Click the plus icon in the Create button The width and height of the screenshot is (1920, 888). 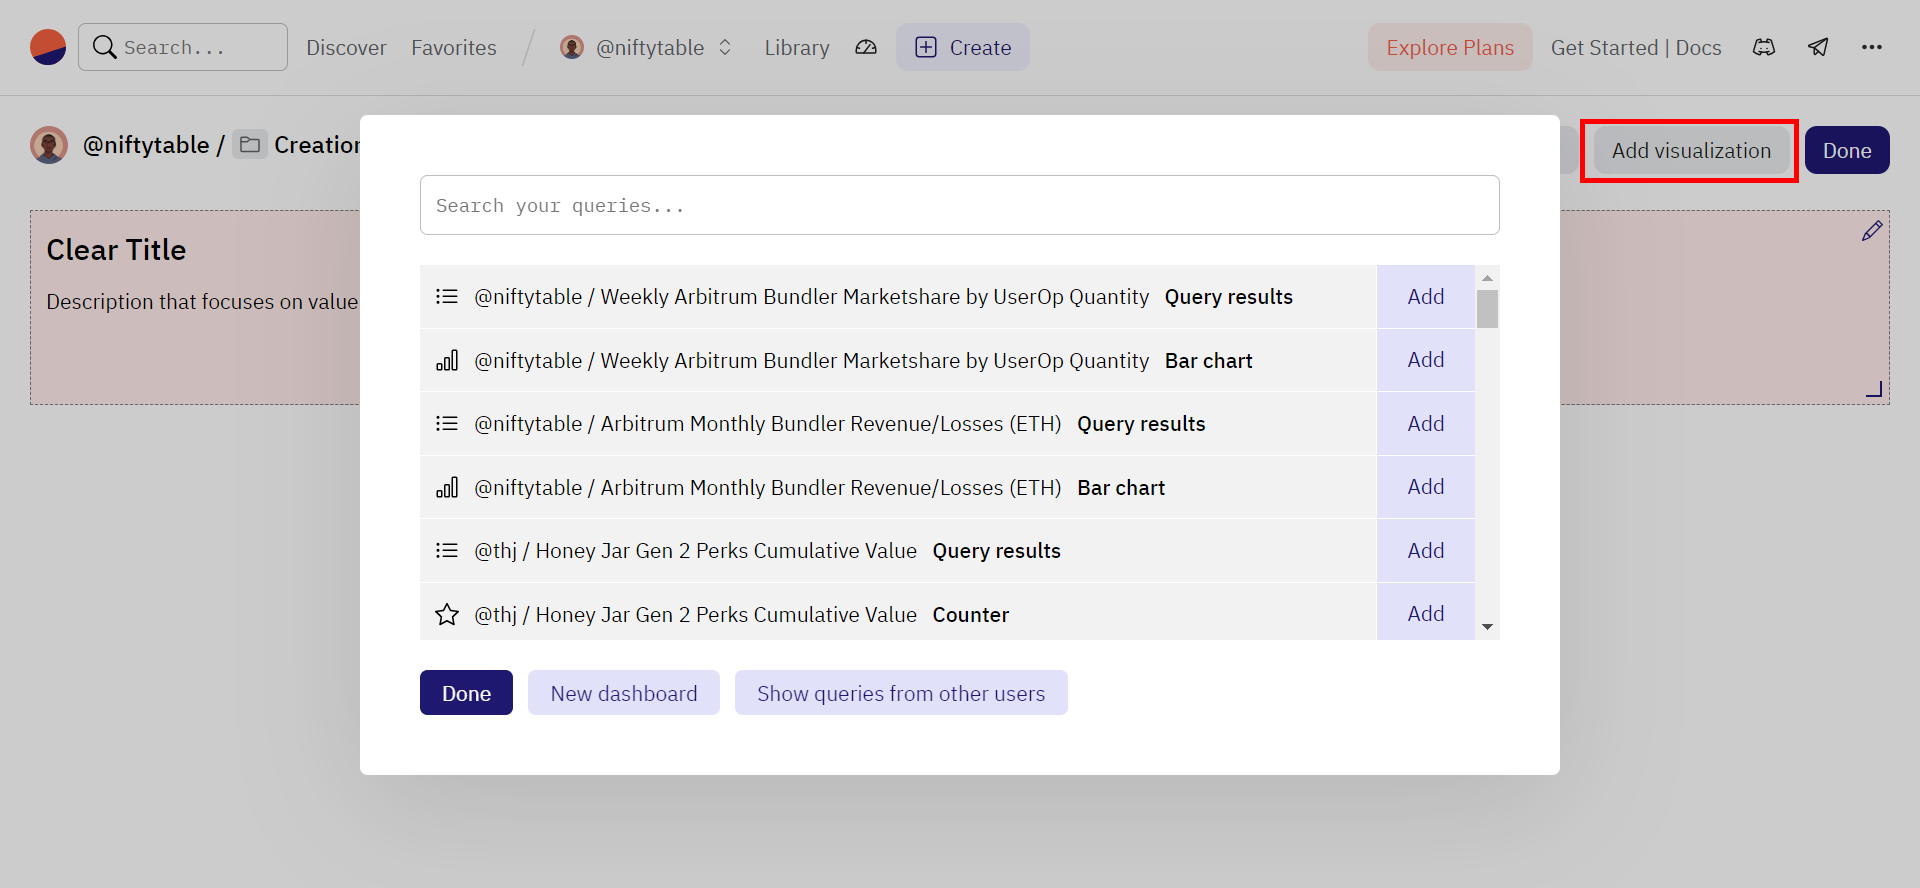click(926, 47)
